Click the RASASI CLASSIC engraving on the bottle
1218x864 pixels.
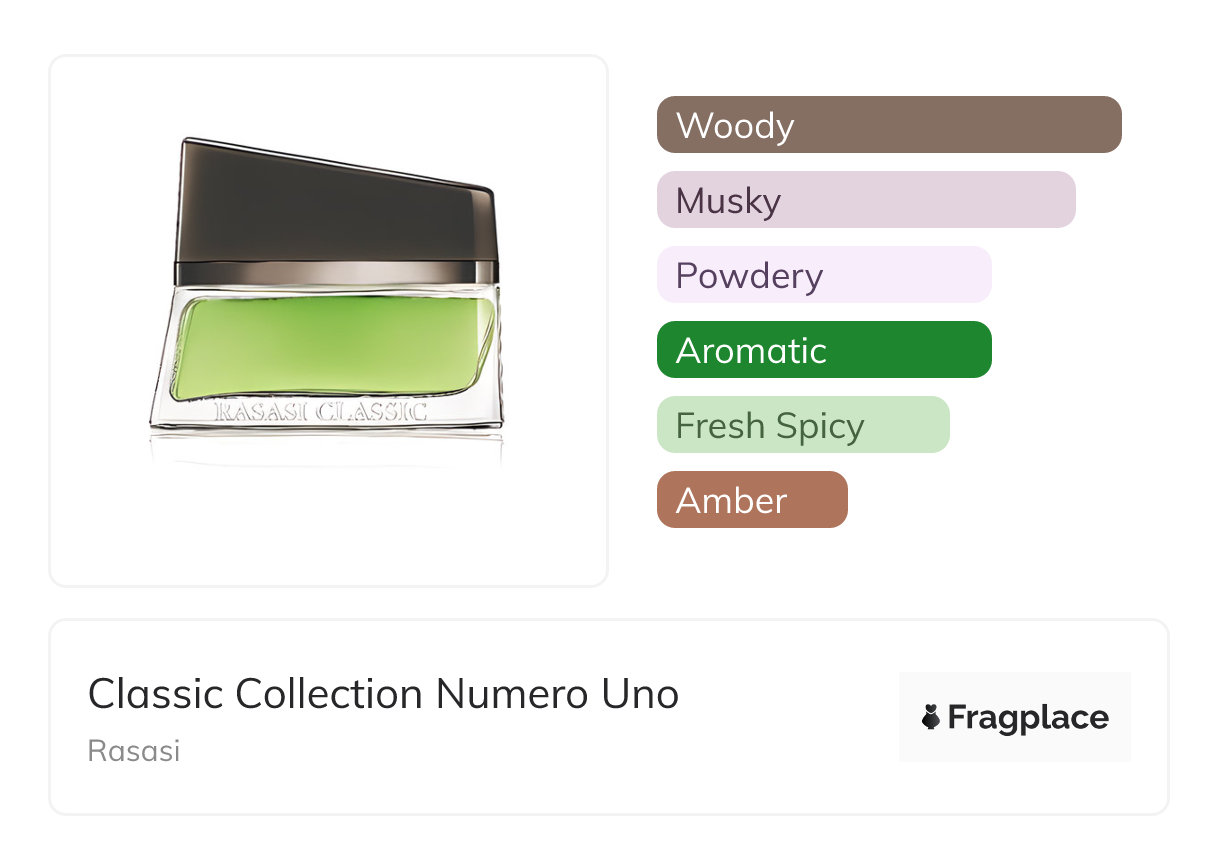tap(321, 411)
